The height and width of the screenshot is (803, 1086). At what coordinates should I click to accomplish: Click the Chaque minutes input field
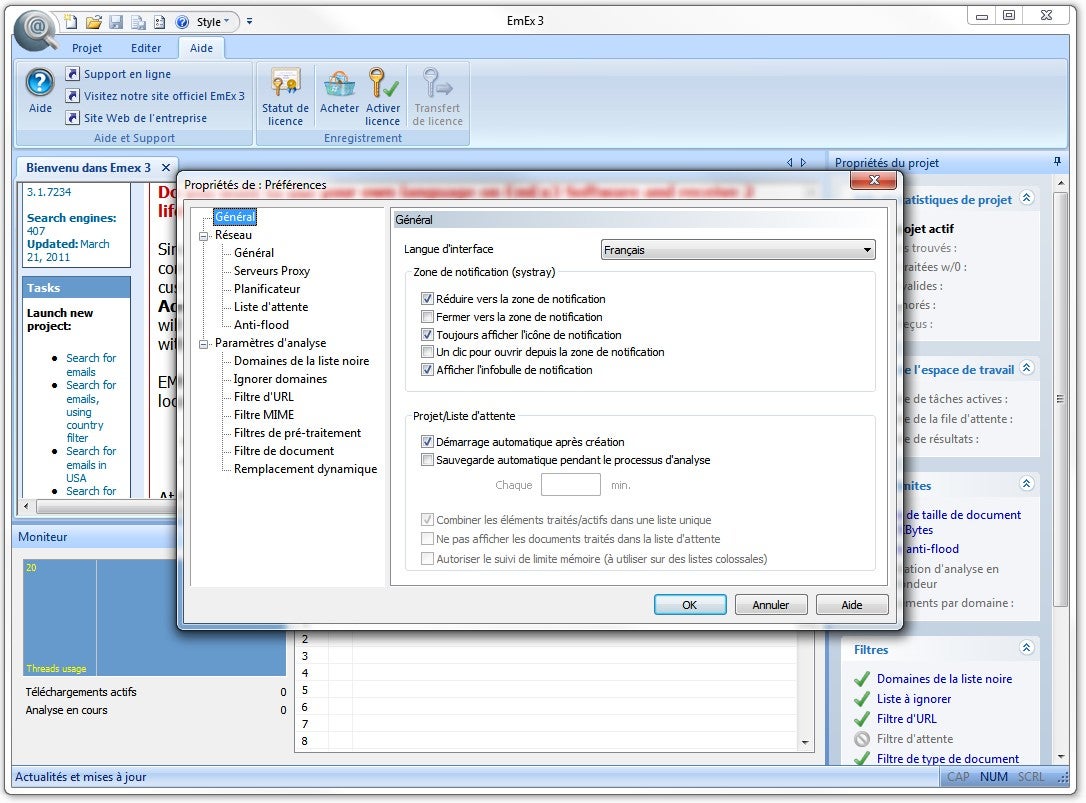570,485
